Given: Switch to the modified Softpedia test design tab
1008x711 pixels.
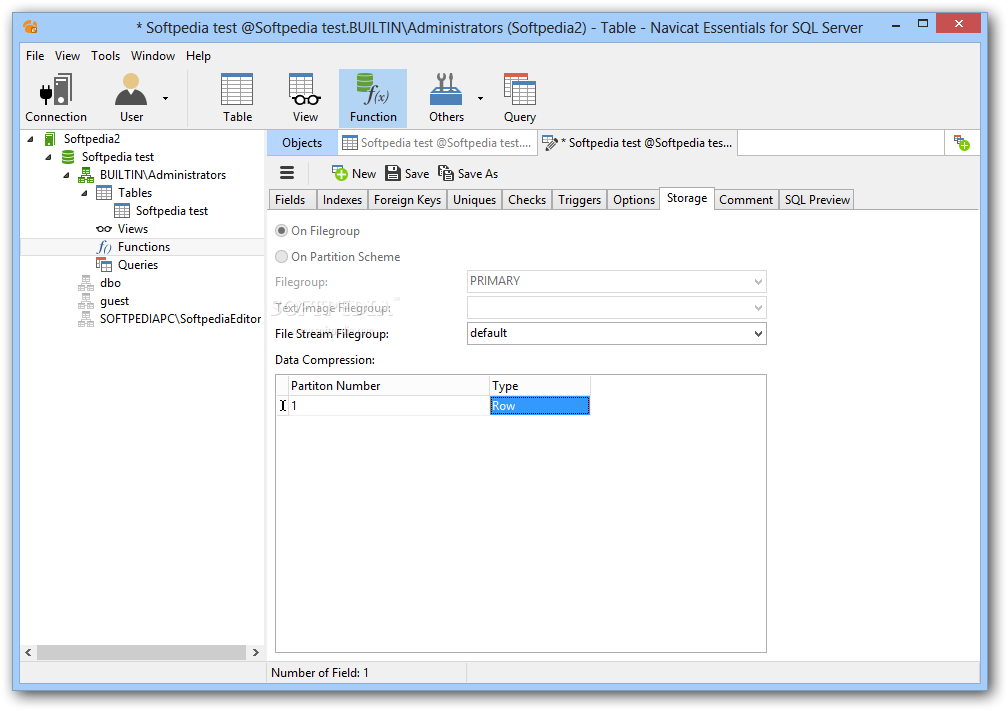Looking at the screenshot, I should click(637, 143).
